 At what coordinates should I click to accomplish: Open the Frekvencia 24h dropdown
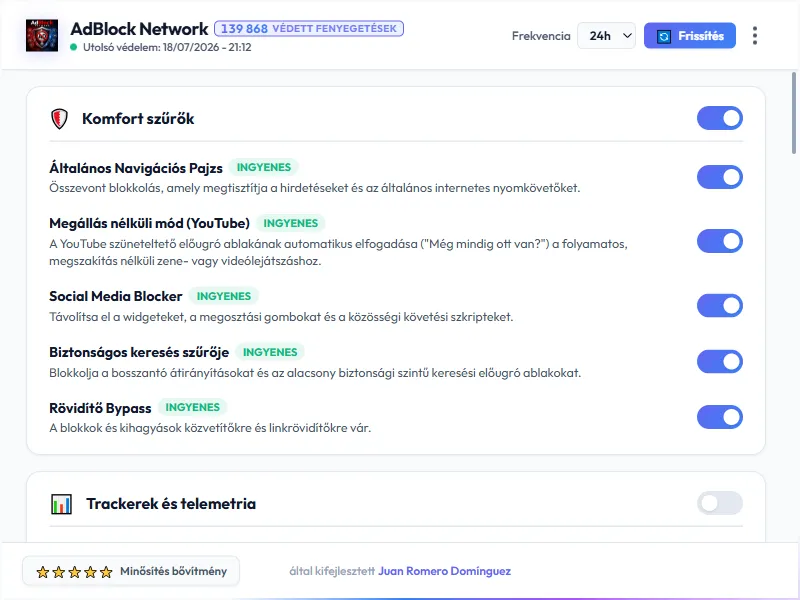pyautogui.click(x=606, y=36)
